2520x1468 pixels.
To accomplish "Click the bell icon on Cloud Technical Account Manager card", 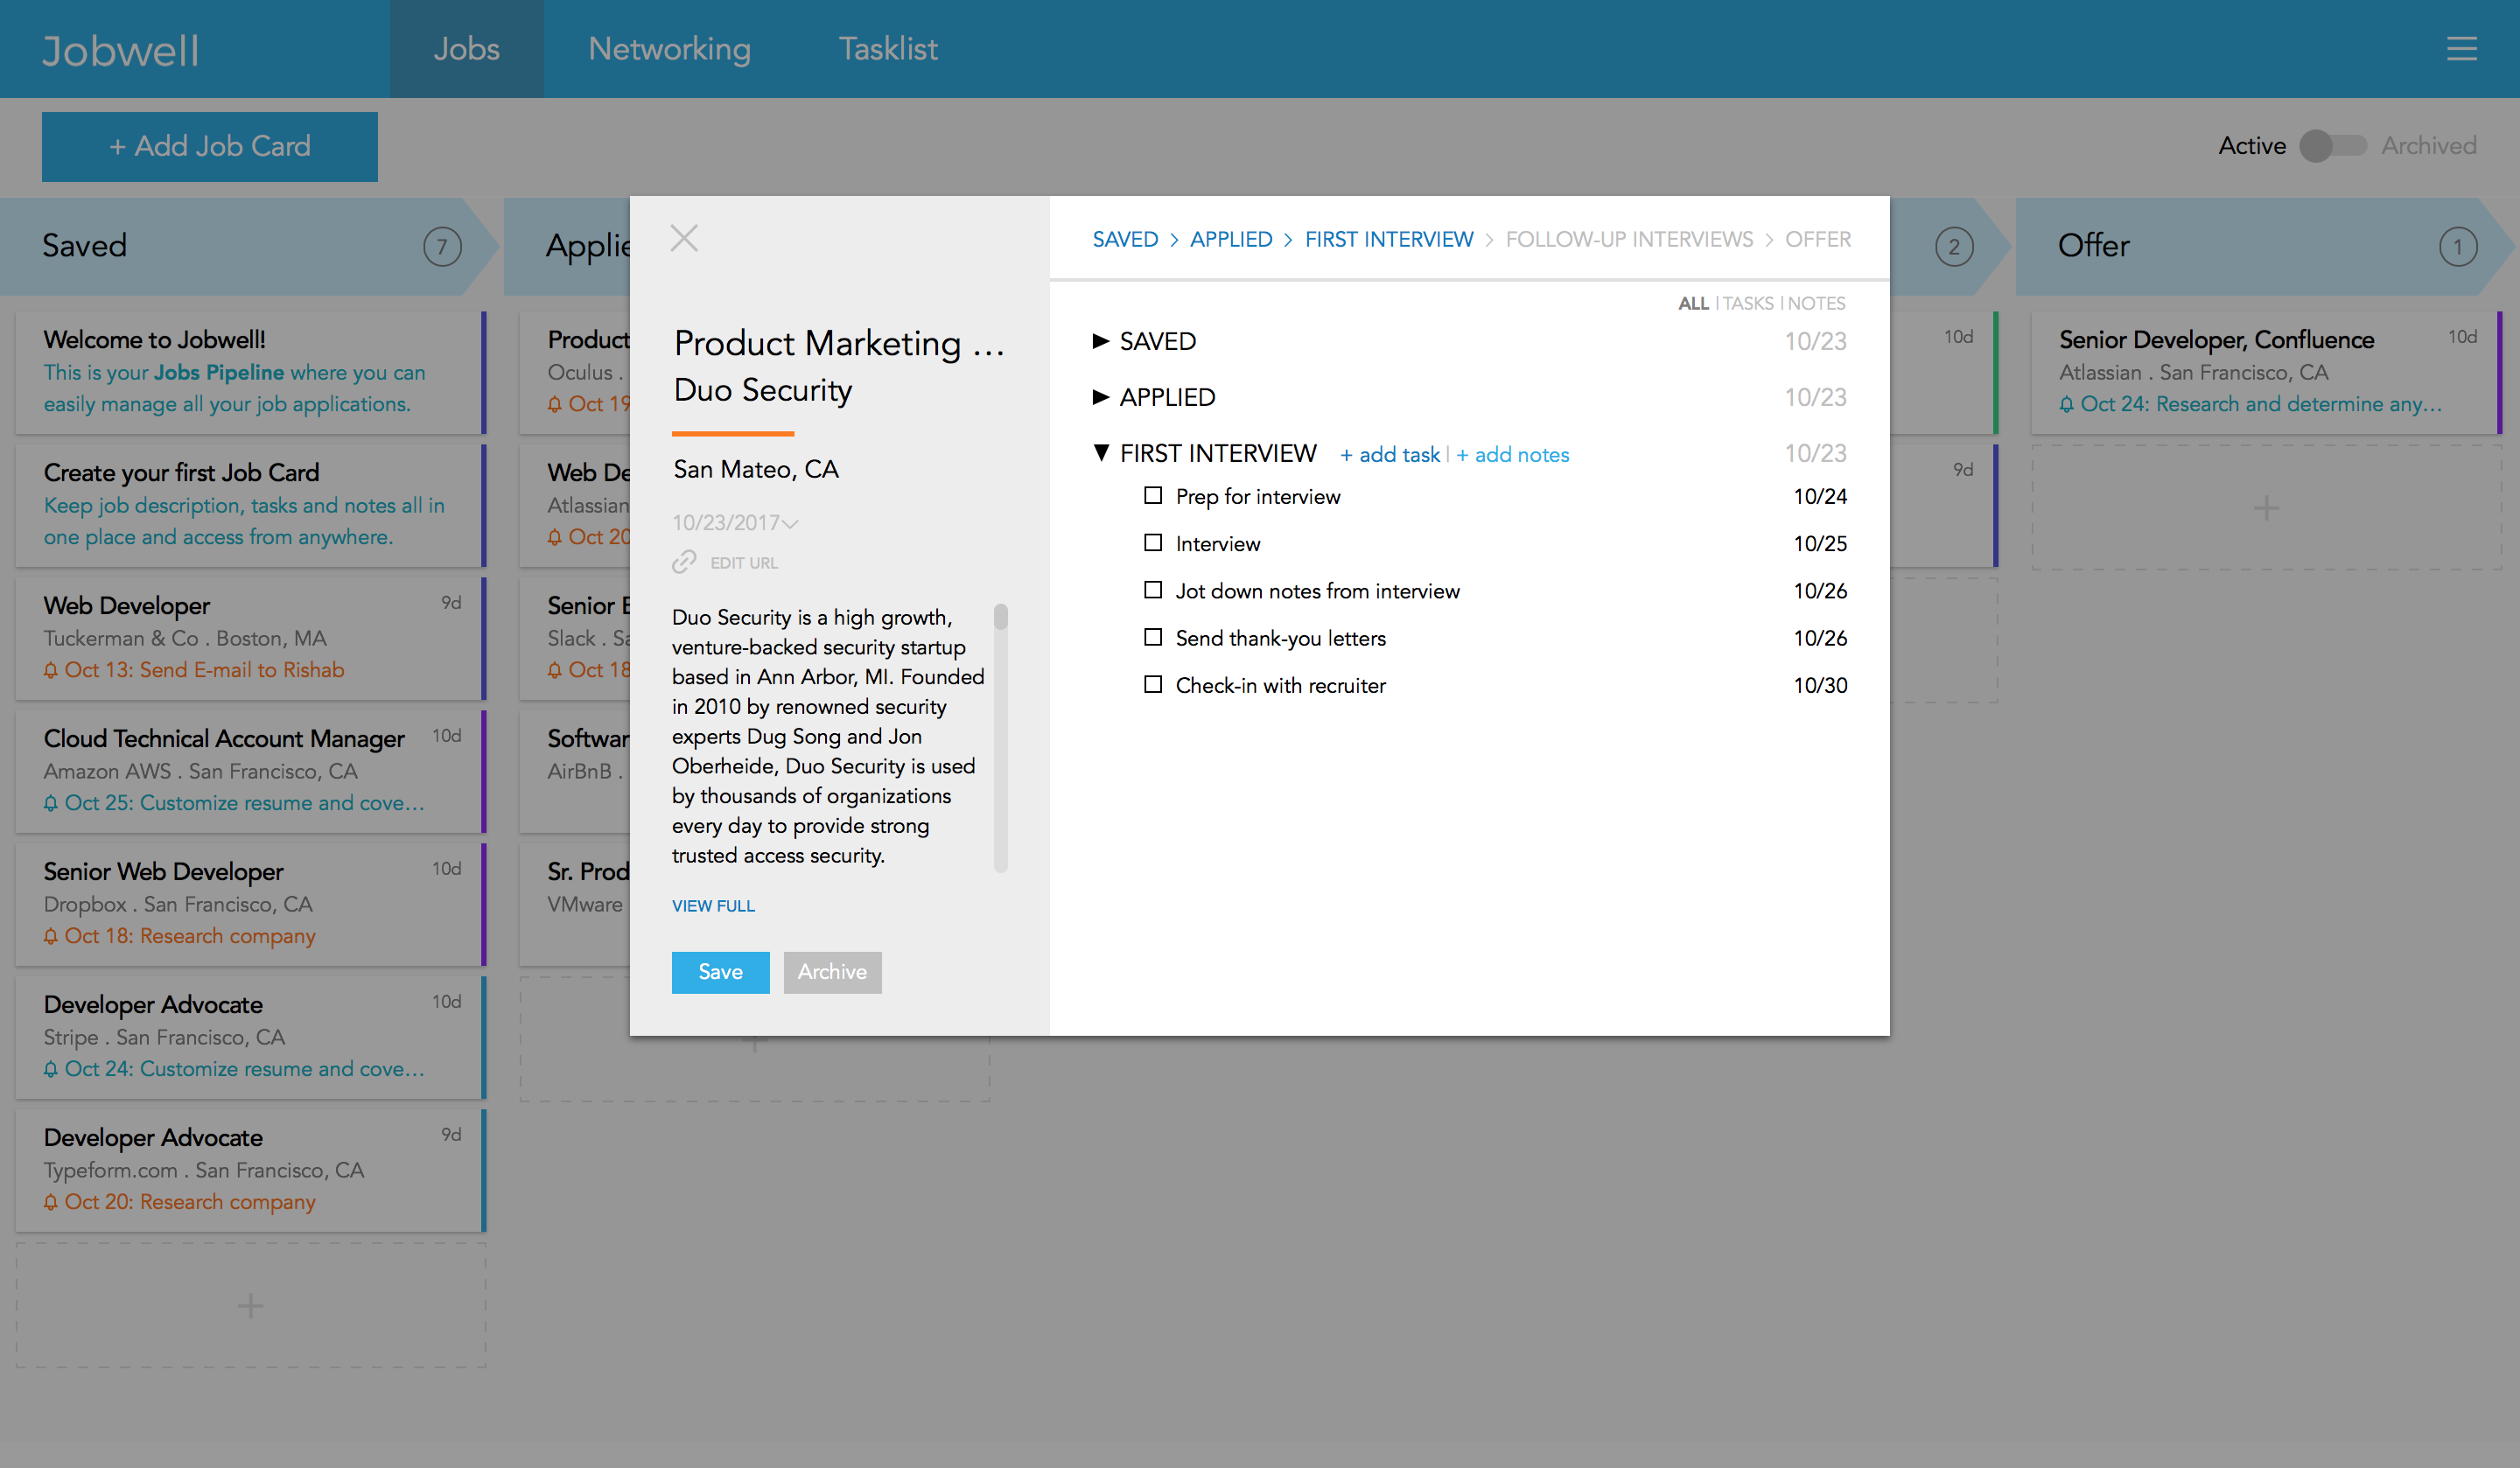I will click(51, 803).
